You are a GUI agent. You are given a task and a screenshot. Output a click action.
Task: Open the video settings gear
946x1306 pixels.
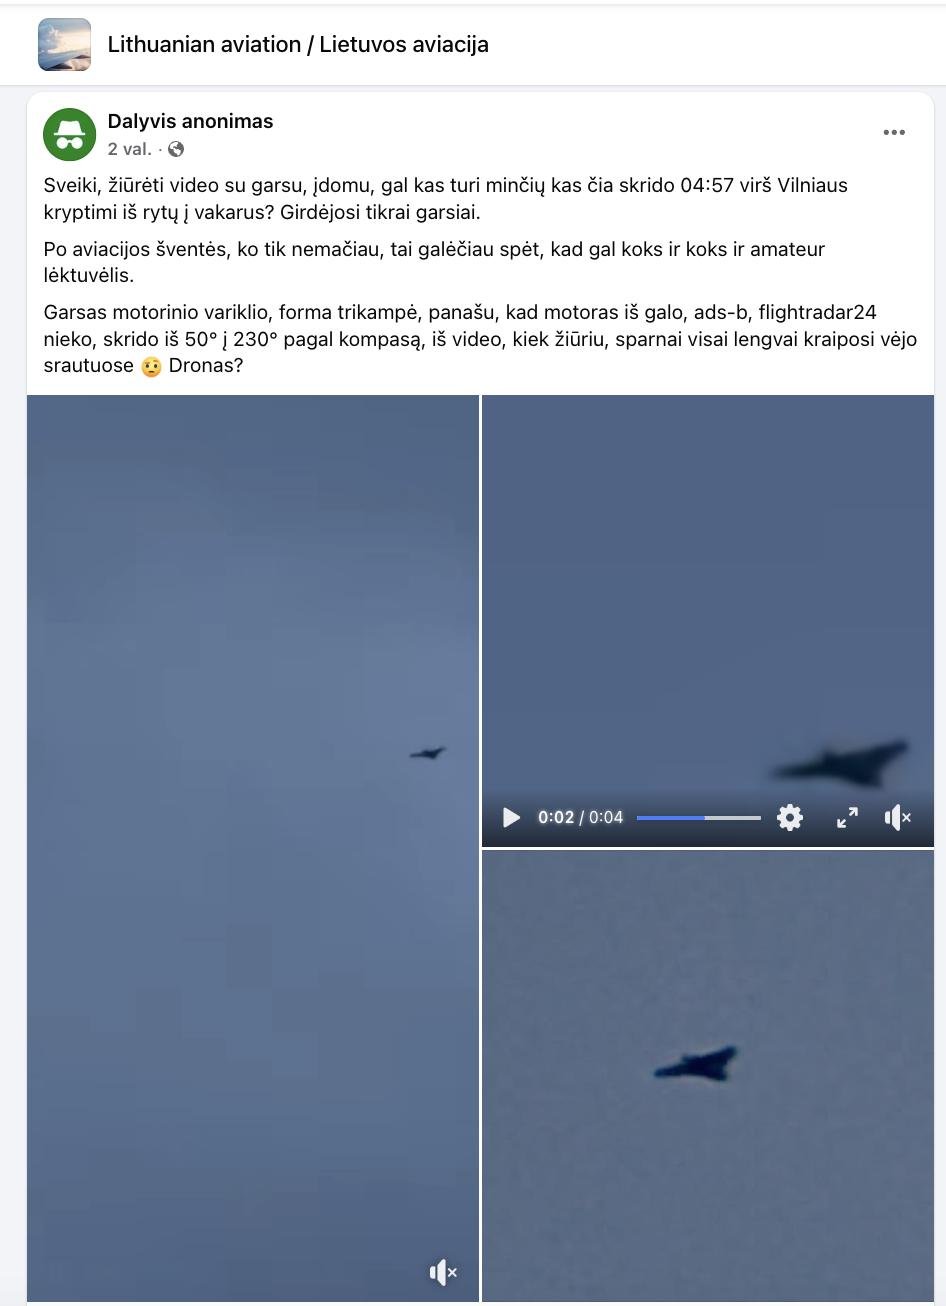tap(790, 817)
